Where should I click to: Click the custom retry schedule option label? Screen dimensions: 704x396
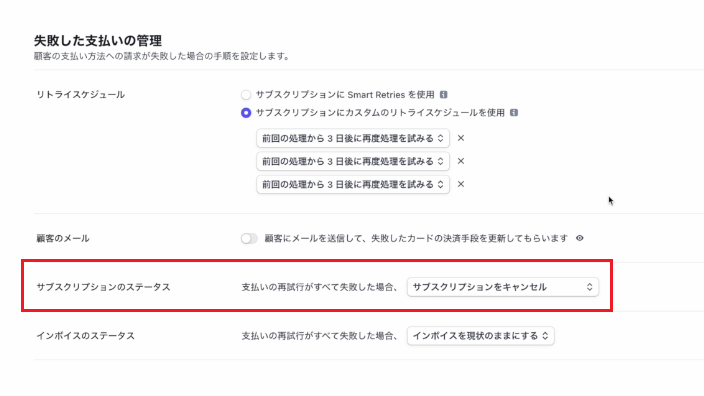point(380,113)
